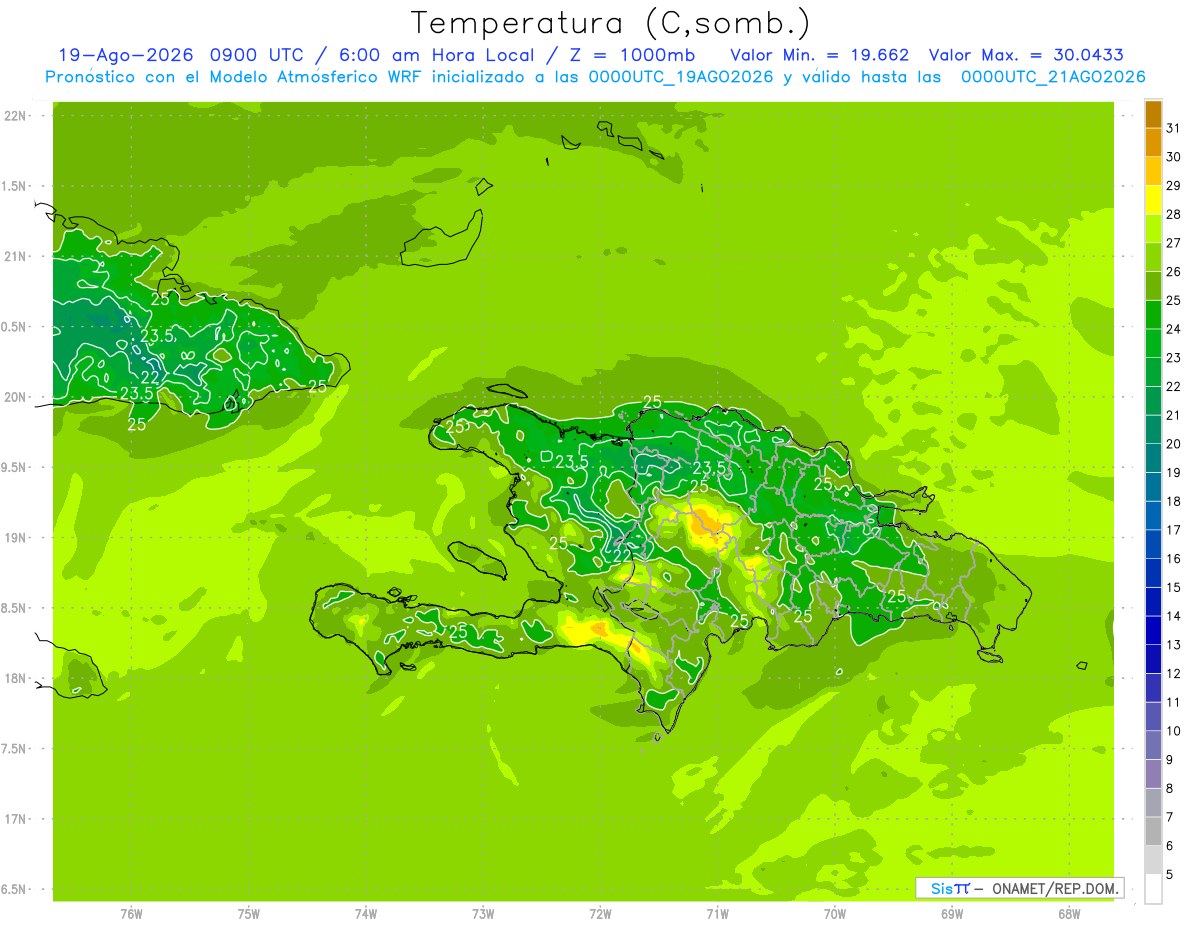
Task: Click the title 'Temperatura (C,somb.)'
Action: tap(610, 23)
